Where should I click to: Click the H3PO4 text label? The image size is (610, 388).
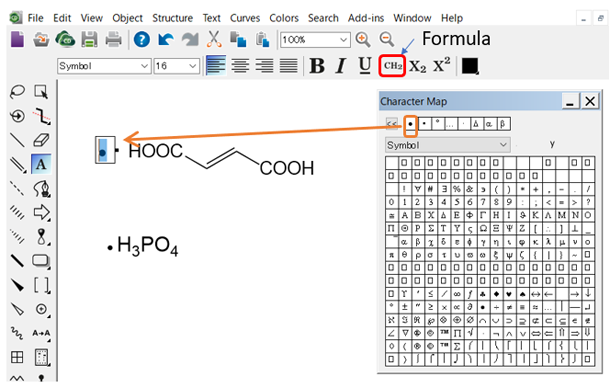tap(147, 246)
